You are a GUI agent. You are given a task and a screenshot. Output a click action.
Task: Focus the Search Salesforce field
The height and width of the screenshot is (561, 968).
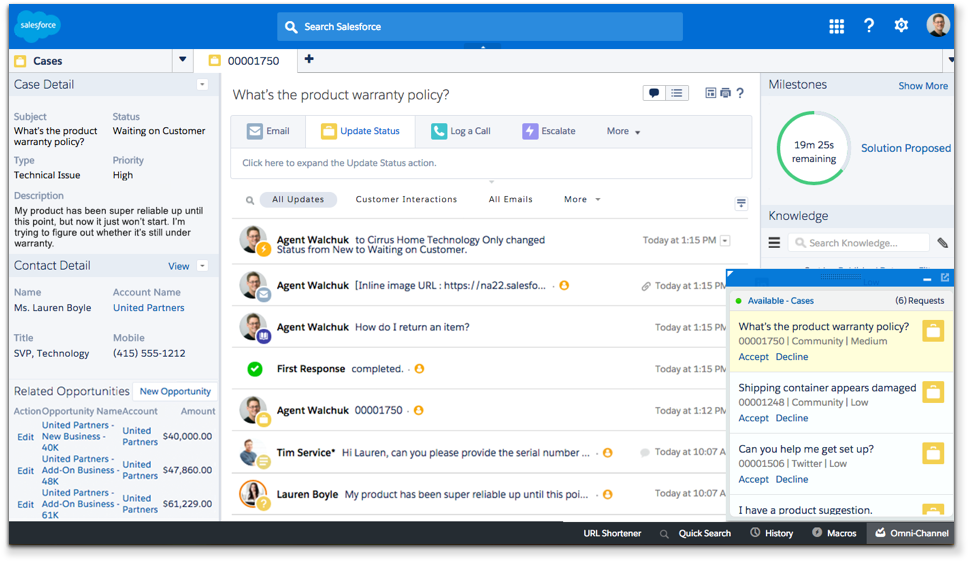(480, 27)
